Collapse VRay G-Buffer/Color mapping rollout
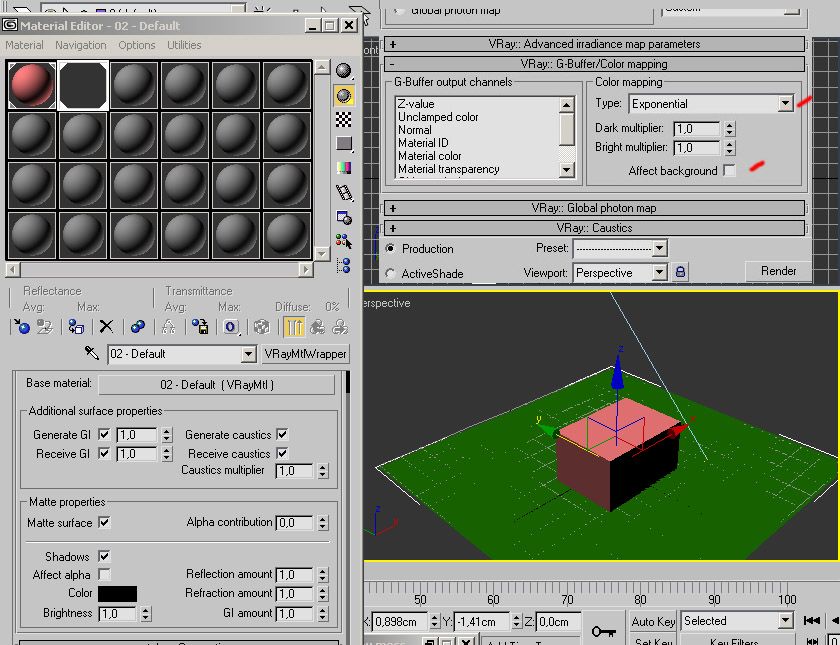The height and width of the screenshot is (645, 840). point(594,64)
